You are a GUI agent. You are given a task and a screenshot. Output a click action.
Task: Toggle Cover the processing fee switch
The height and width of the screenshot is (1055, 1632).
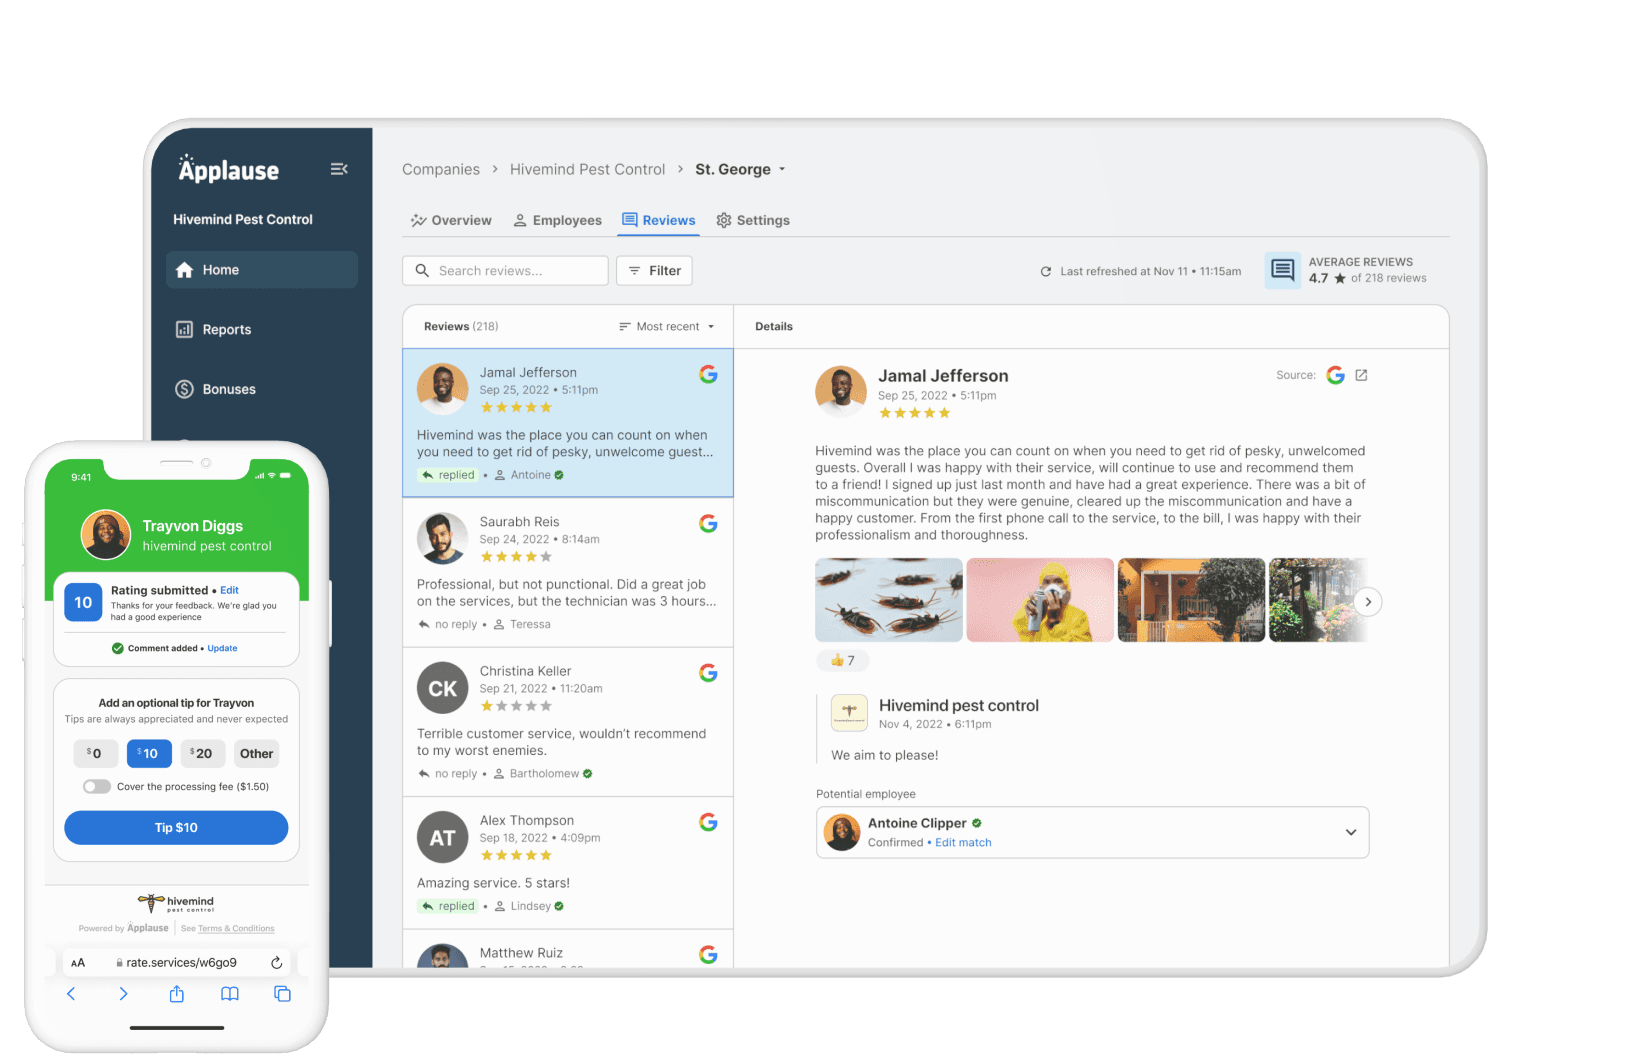click(96, 786)
